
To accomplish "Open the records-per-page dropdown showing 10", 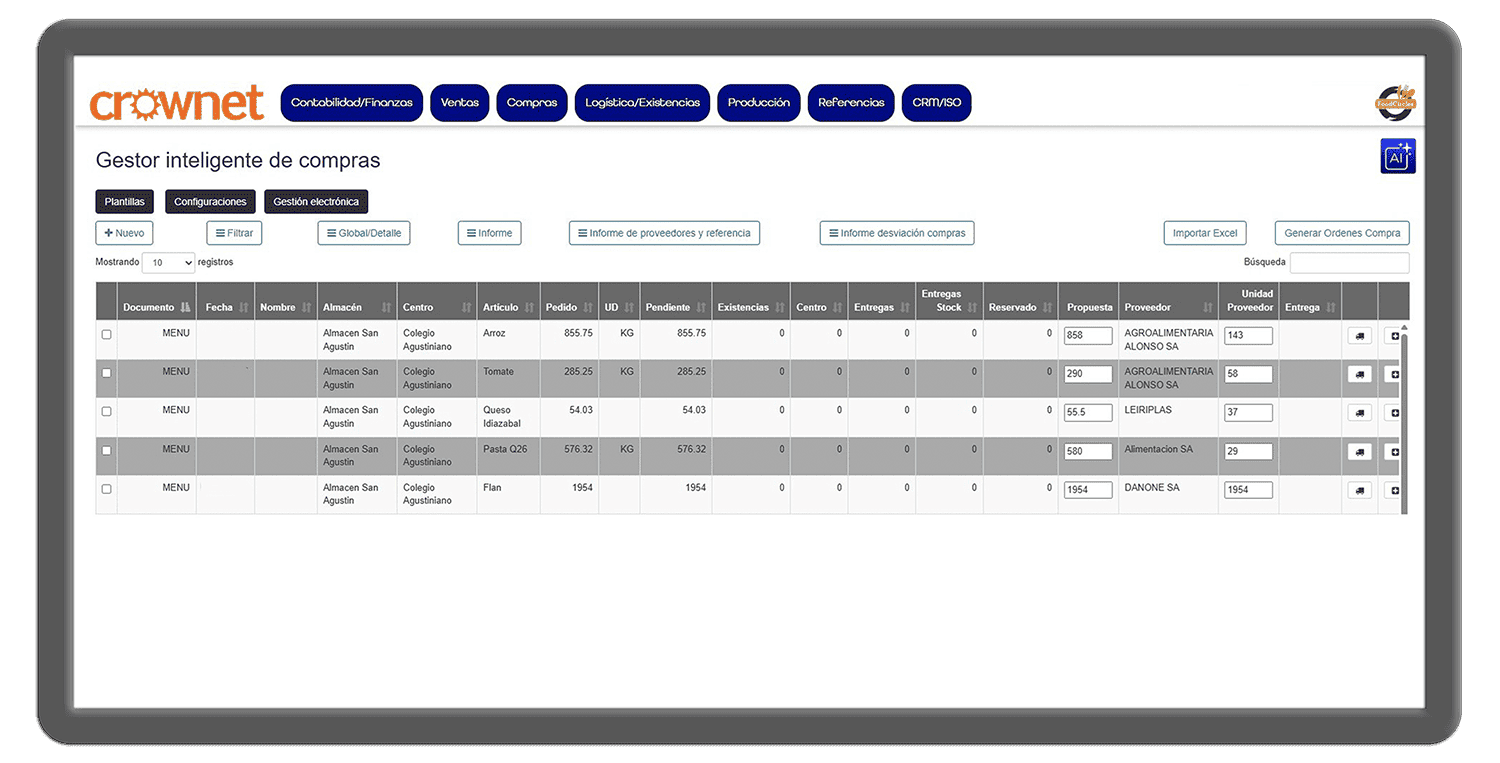I will tap(168, 263).
